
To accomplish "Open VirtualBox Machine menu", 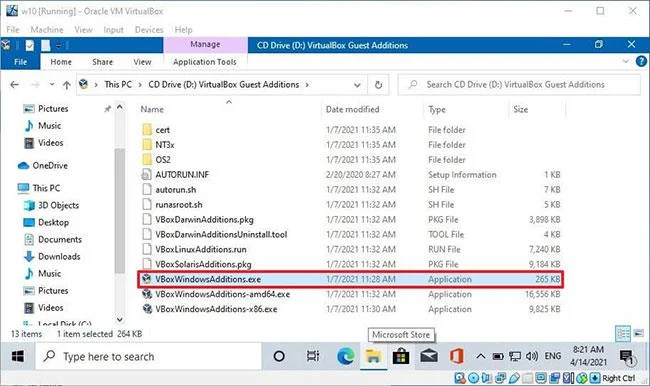I will (x=47, y=29).
